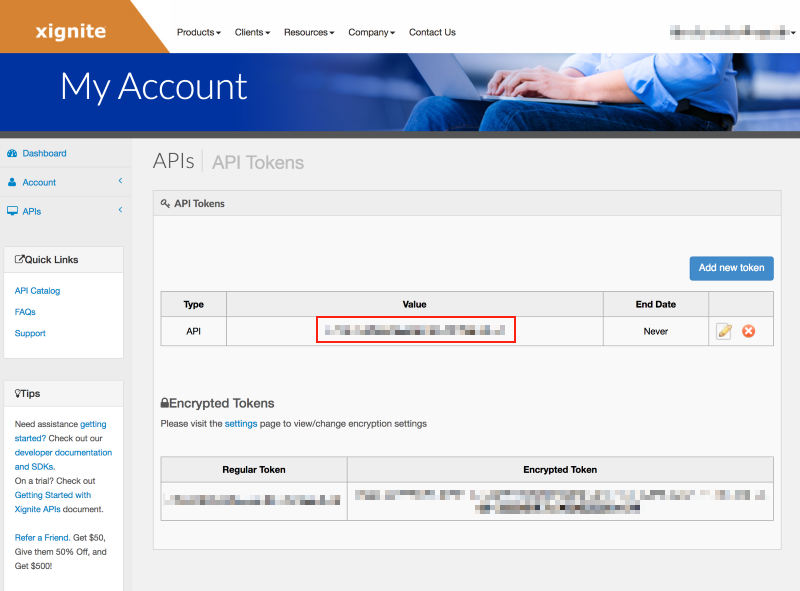
Task: Select Account in the sidebar
Action: click(39, 182)
